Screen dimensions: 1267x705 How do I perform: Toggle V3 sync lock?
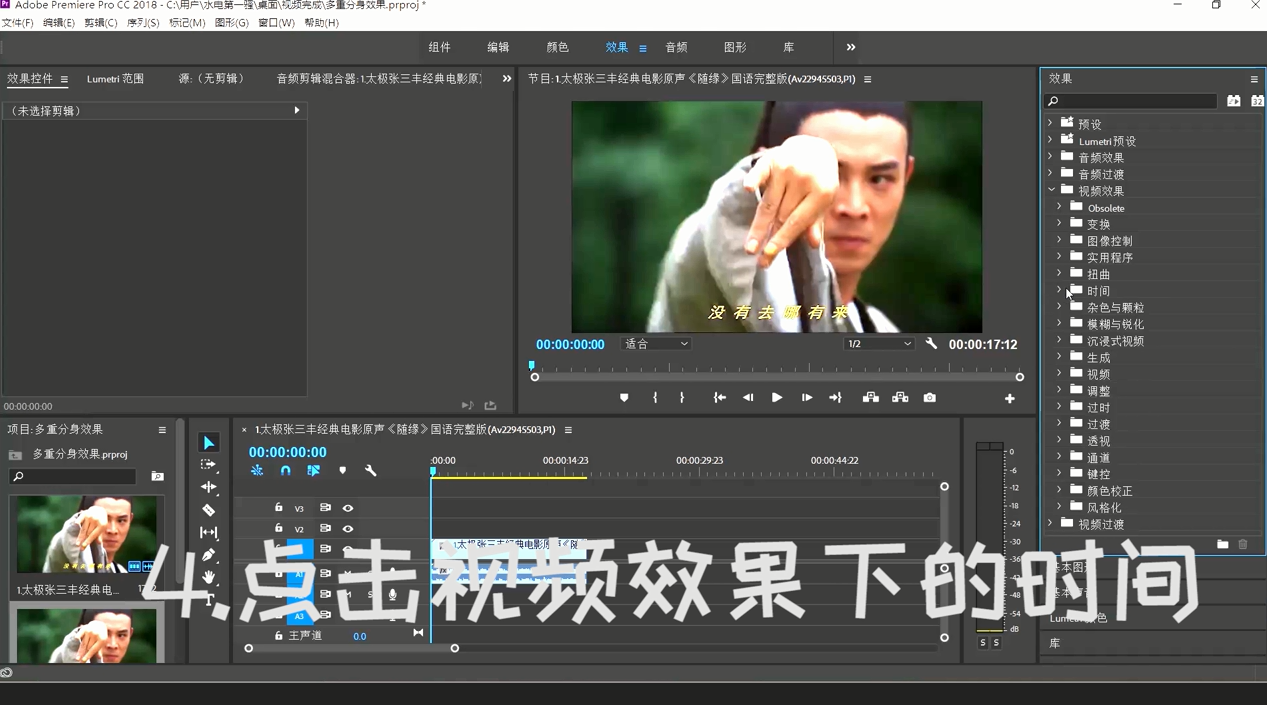pyautogui.click(x=325, y=508)
